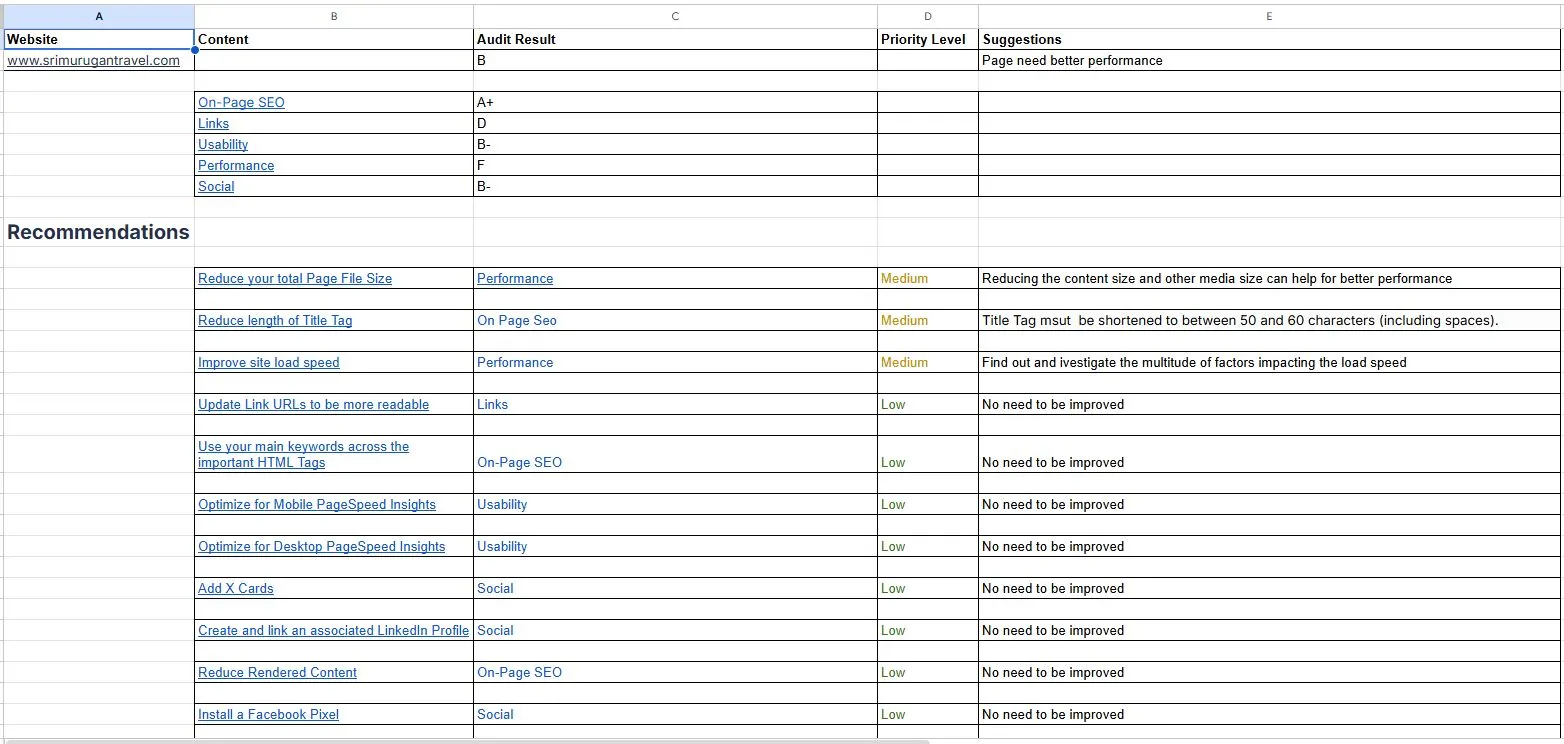Open the Install a Facebook Pixel link
Viewport: 1564px width, 744px height.
click(x=268, y=714)
